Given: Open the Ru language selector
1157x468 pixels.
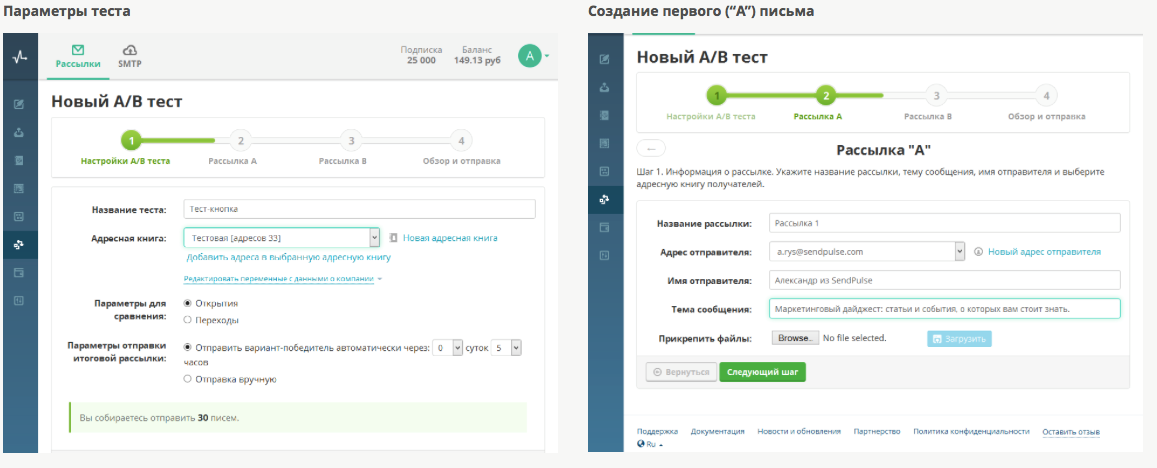Looking at the screenshot, I should (650, 444).
